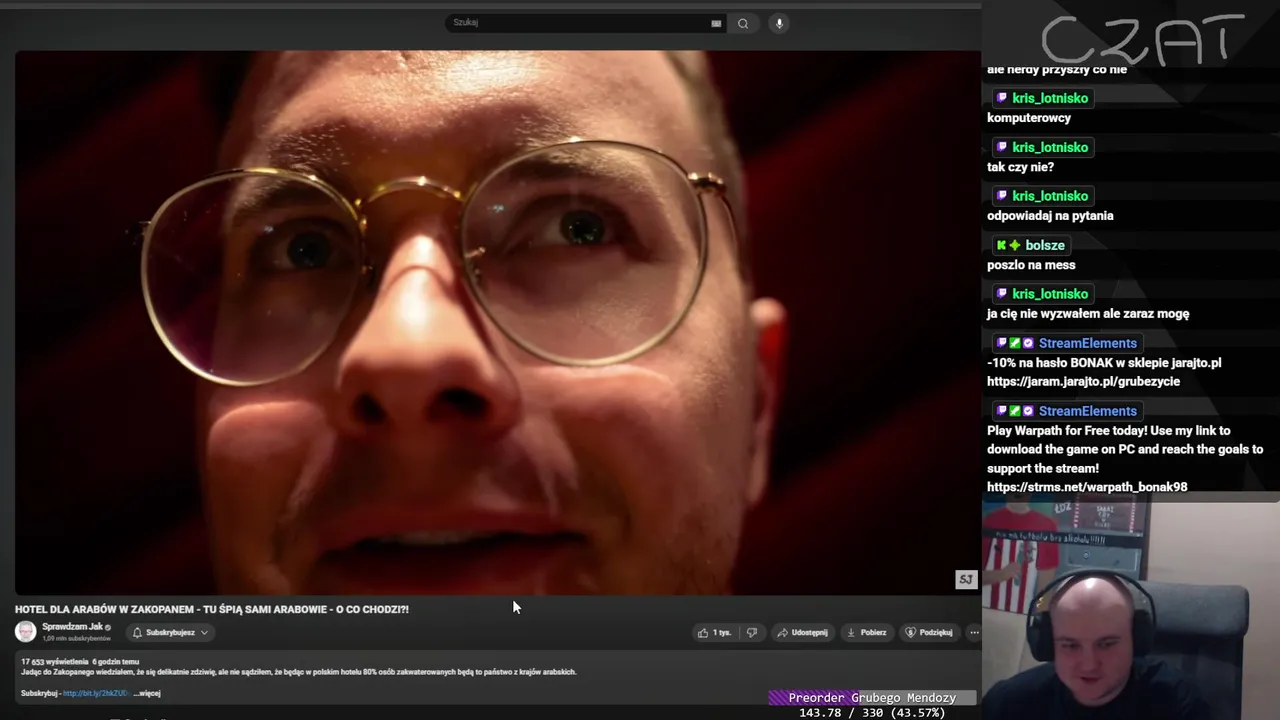Click the SJ watermark in the video corner
Viewport: 1280px width, 720px height.
pos(966,579)
